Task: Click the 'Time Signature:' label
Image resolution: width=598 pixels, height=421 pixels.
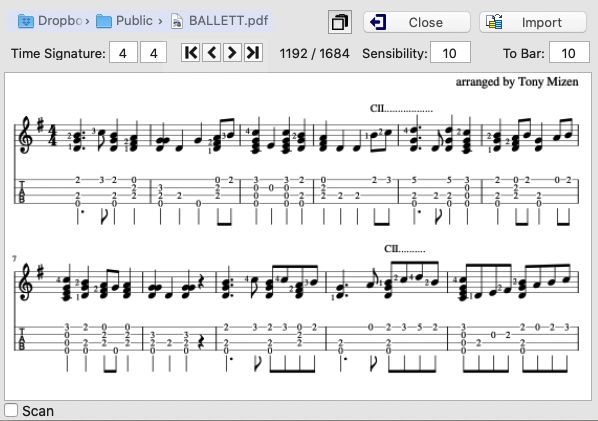Action: click(x=58, y=53)
